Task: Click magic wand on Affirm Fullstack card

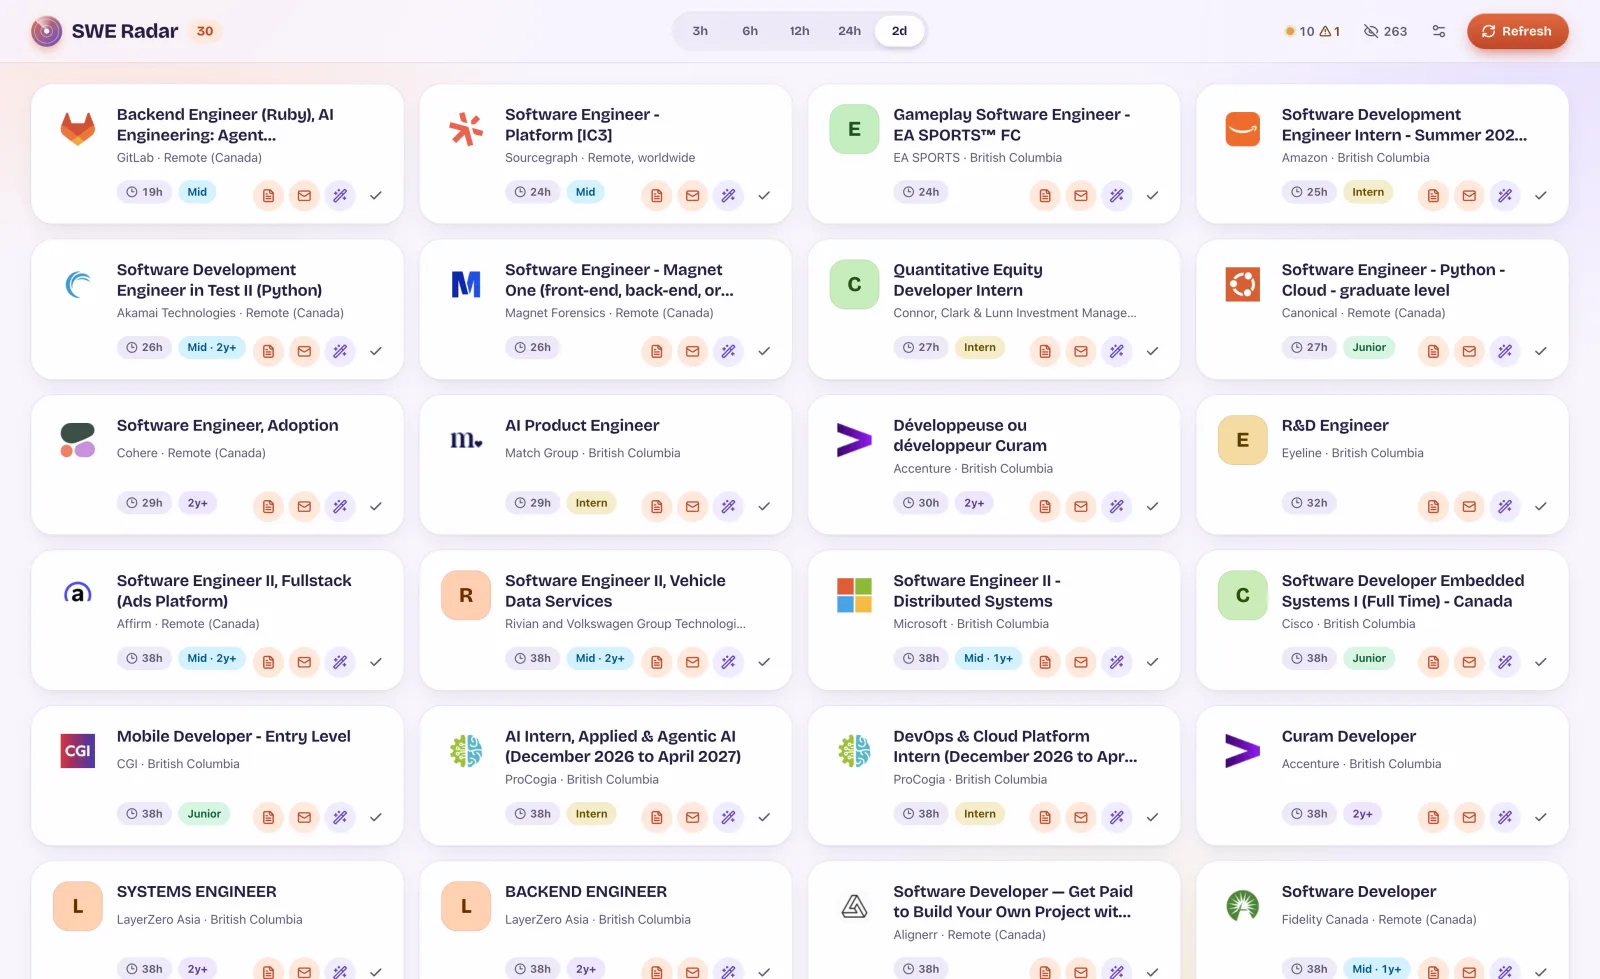Action: [x=340, y=662]
